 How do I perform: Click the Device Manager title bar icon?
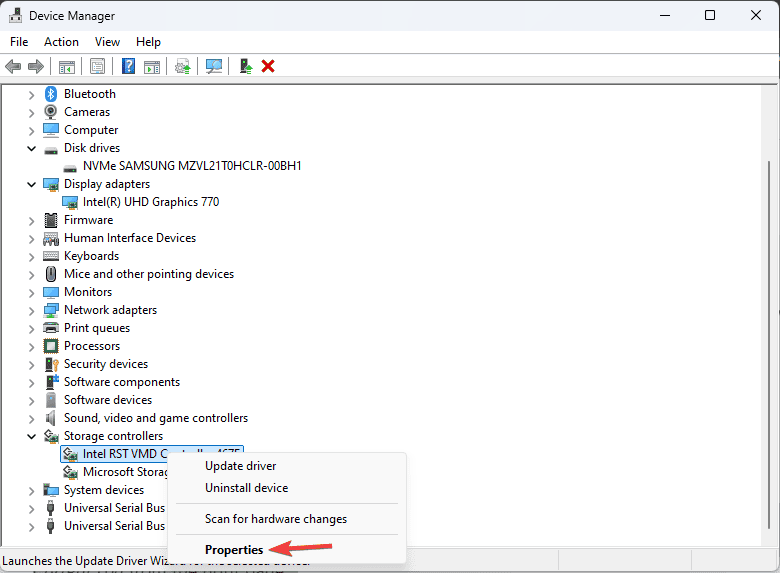click(x=15, y=16)
